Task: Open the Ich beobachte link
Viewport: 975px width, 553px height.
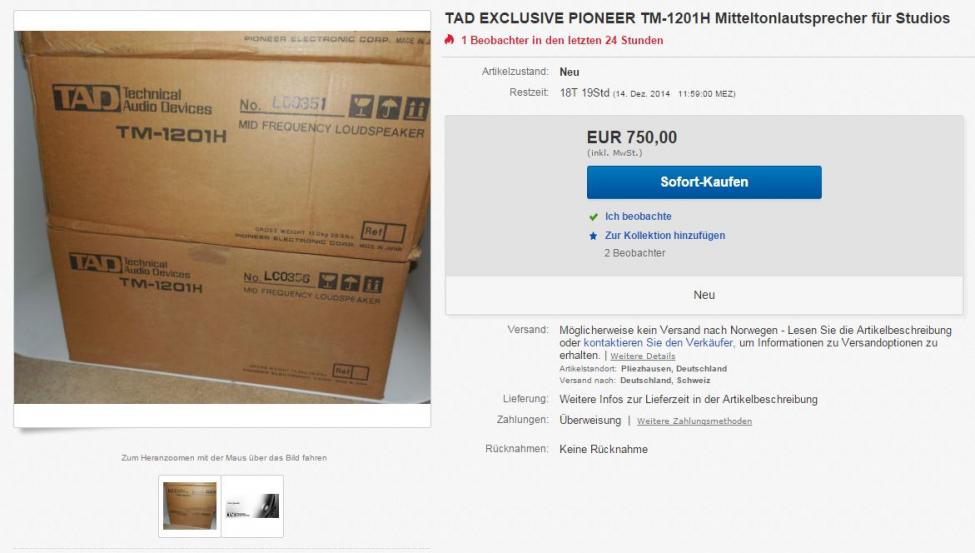Action: (638, 216)
